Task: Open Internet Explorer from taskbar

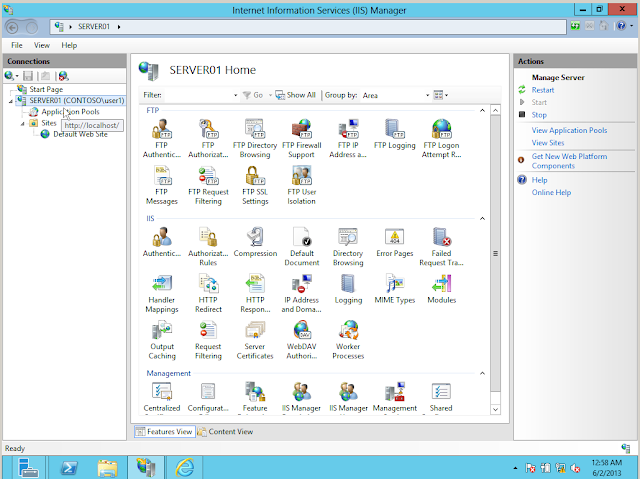Action: click(x=185, y=467)
